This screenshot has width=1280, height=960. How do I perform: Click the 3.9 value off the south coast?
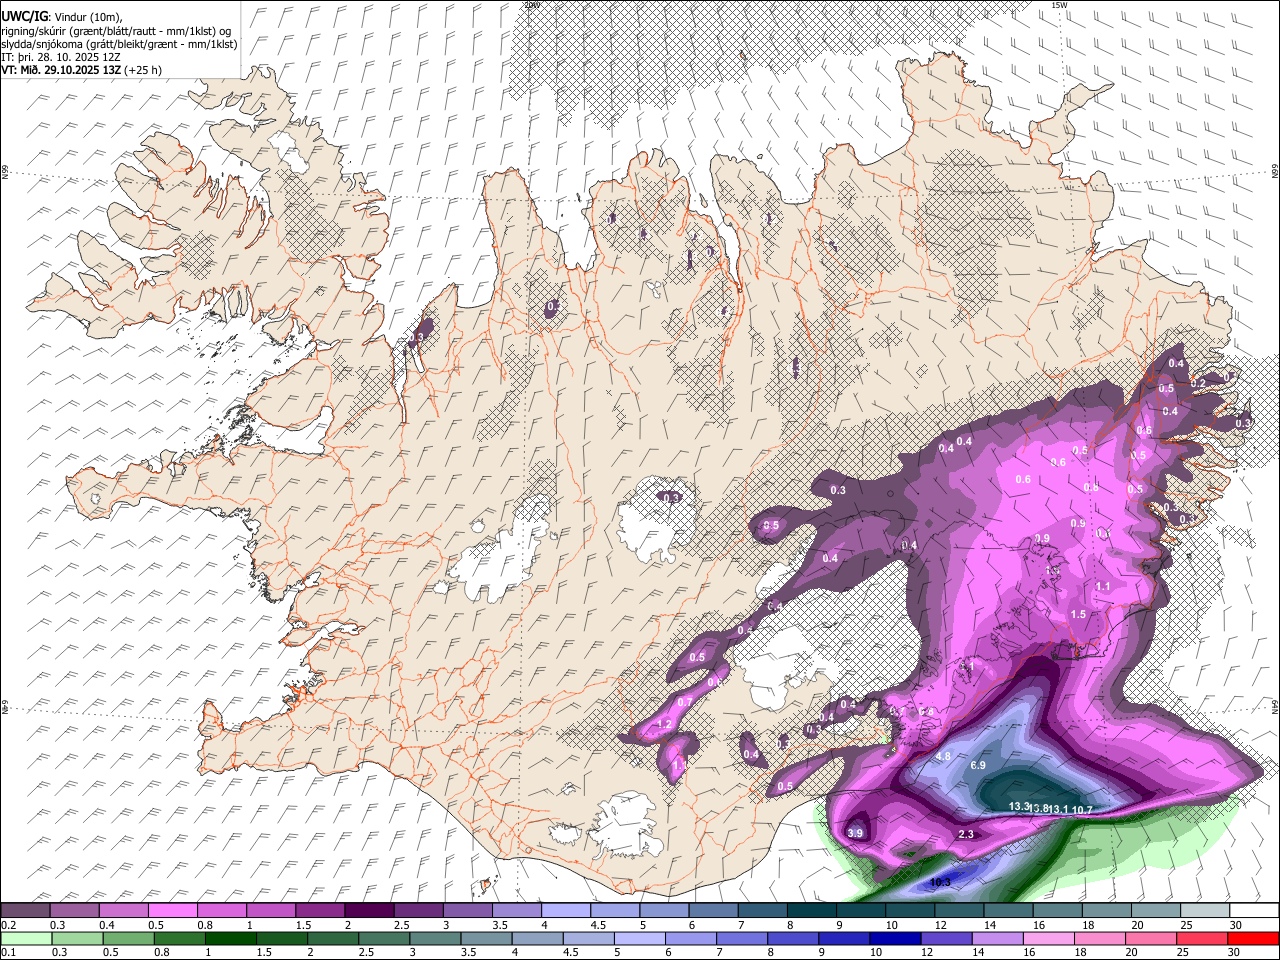[855, 833]
